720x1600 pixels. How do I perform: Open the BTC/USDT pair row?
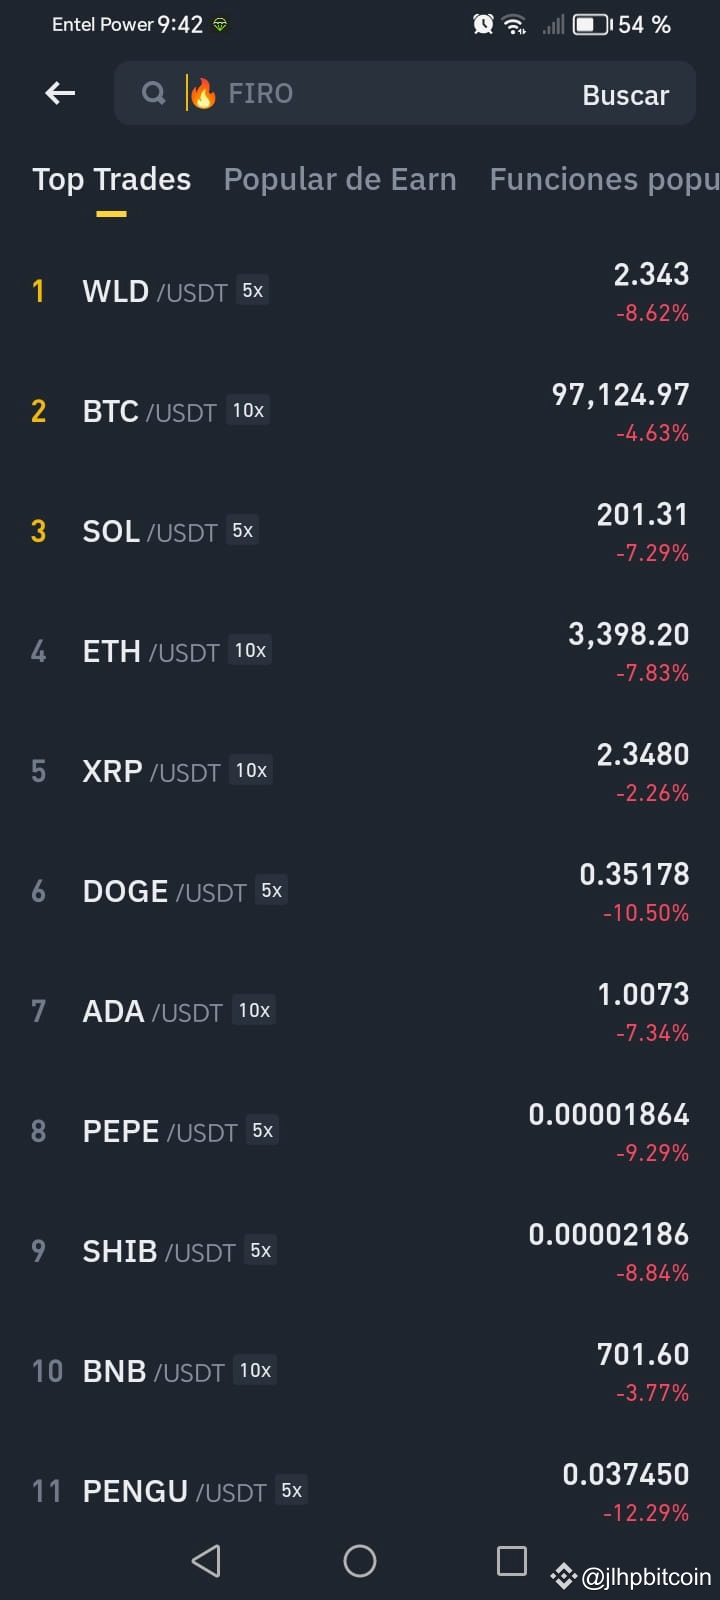coord(360,411)
